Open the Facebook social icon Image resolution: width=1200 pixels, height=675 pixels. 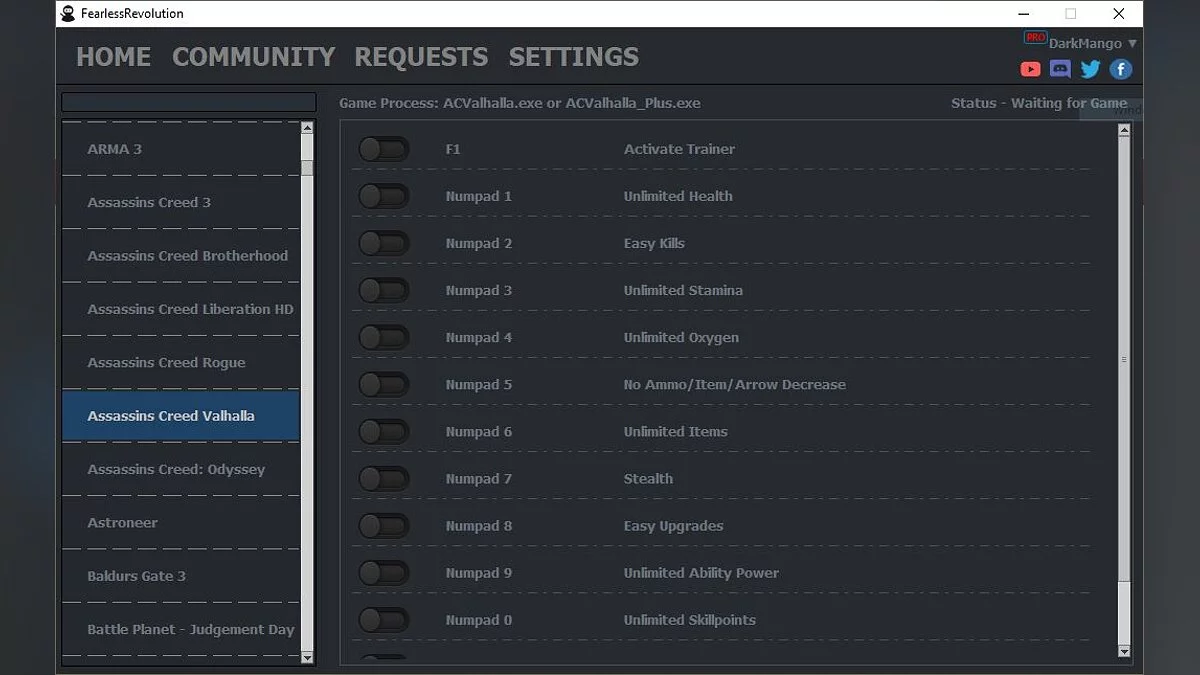(x=1121, y=69)
